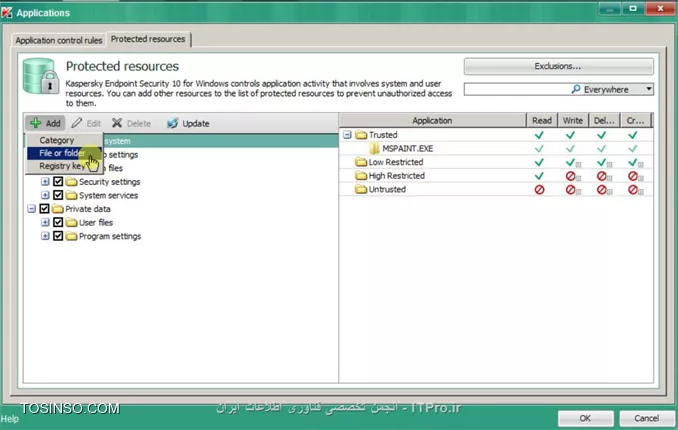This screenshot has height=430, width=678.
Task: Click Write block icon for High Restricted
Action: pyautogui.click(x=570, y=176)
